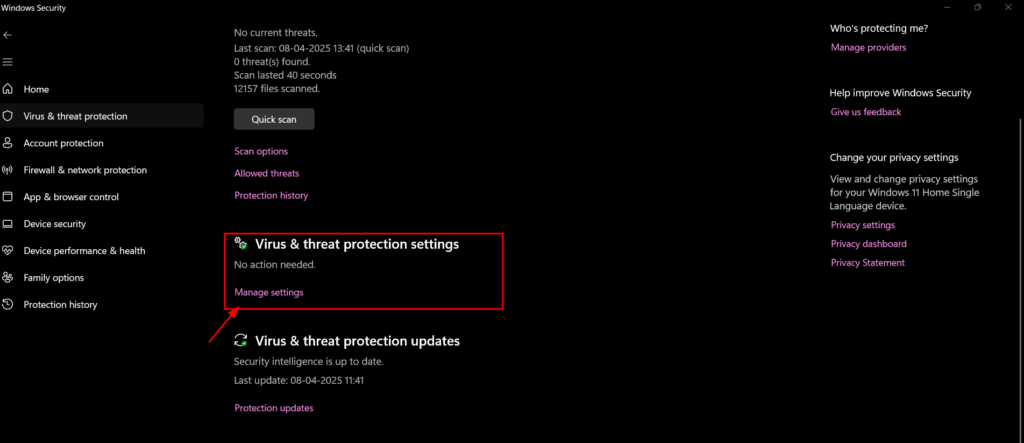Open Scan options link
The image size is (1024, 443).
pos(261,151)
